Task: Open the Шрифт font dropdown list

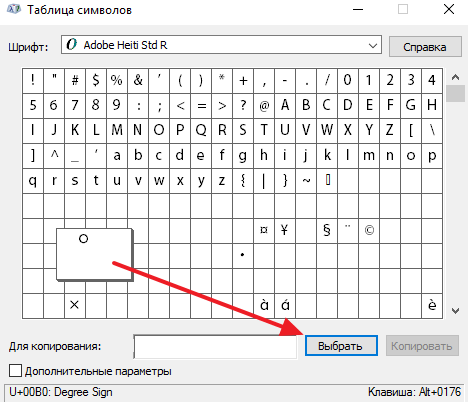Action: pyautogui.click(x=221, y=45)
